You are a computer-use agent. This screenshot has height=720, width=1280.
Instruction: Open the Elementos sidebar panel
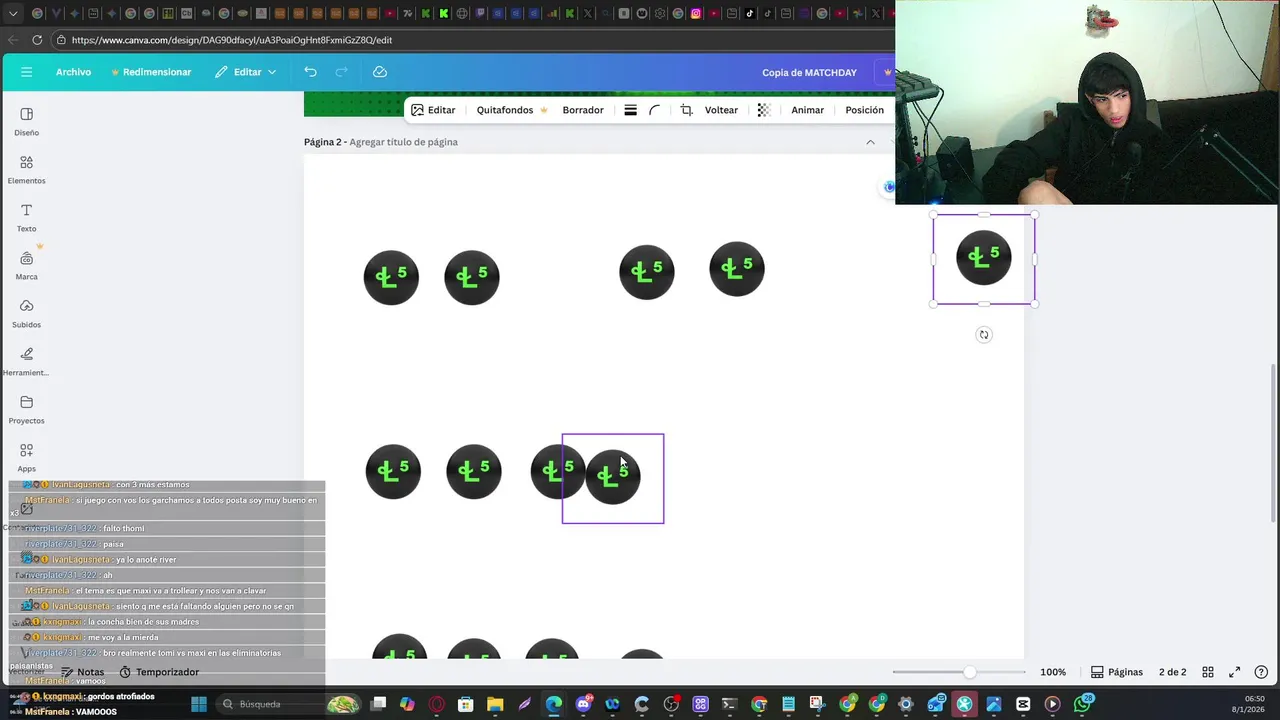click(x=26, y=169)
